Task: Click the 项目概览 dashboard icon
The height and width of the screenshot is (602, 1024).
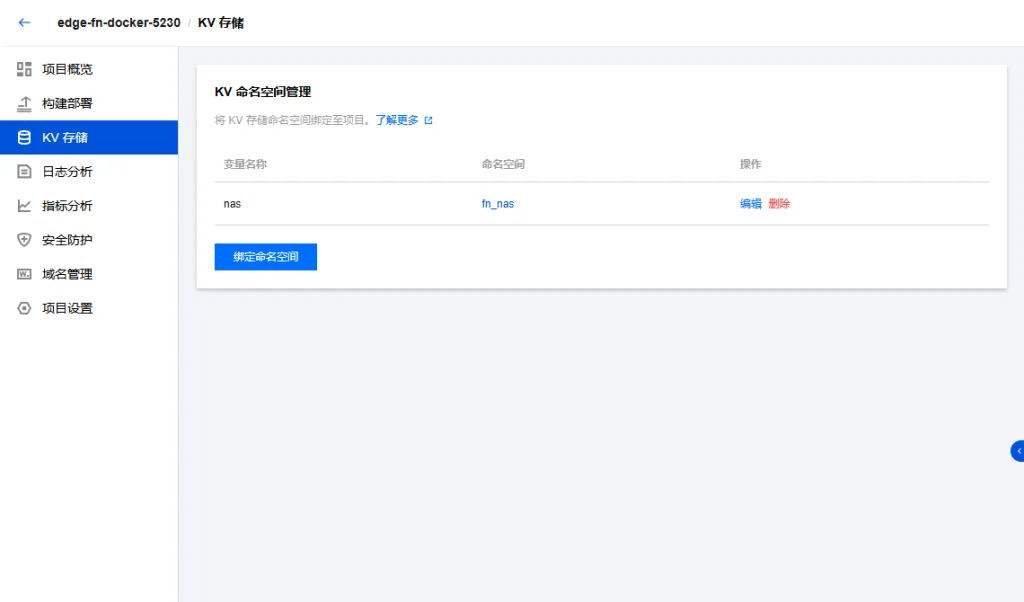Action: 25,69
